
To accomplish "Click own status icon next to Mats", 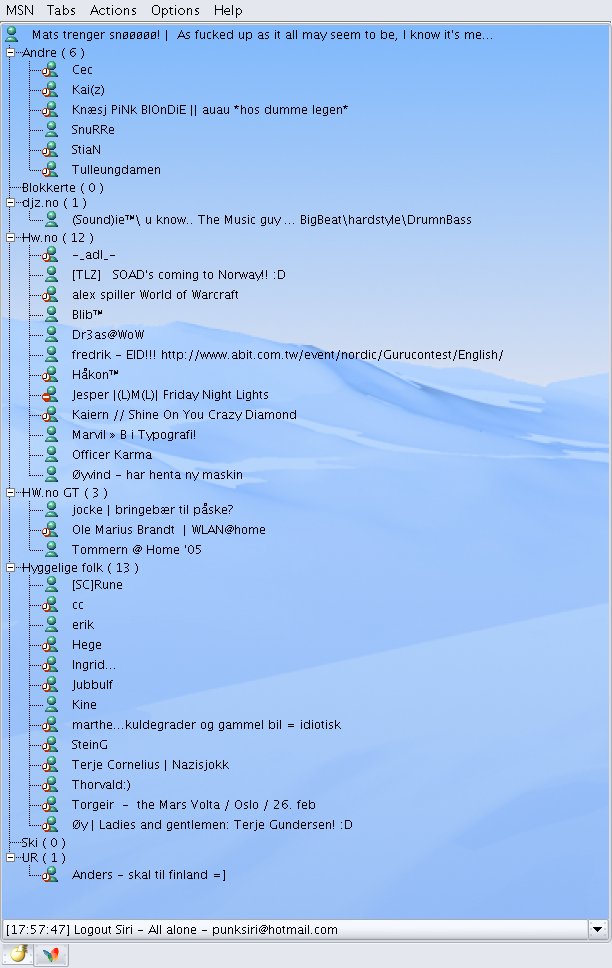I will (12, 35).
